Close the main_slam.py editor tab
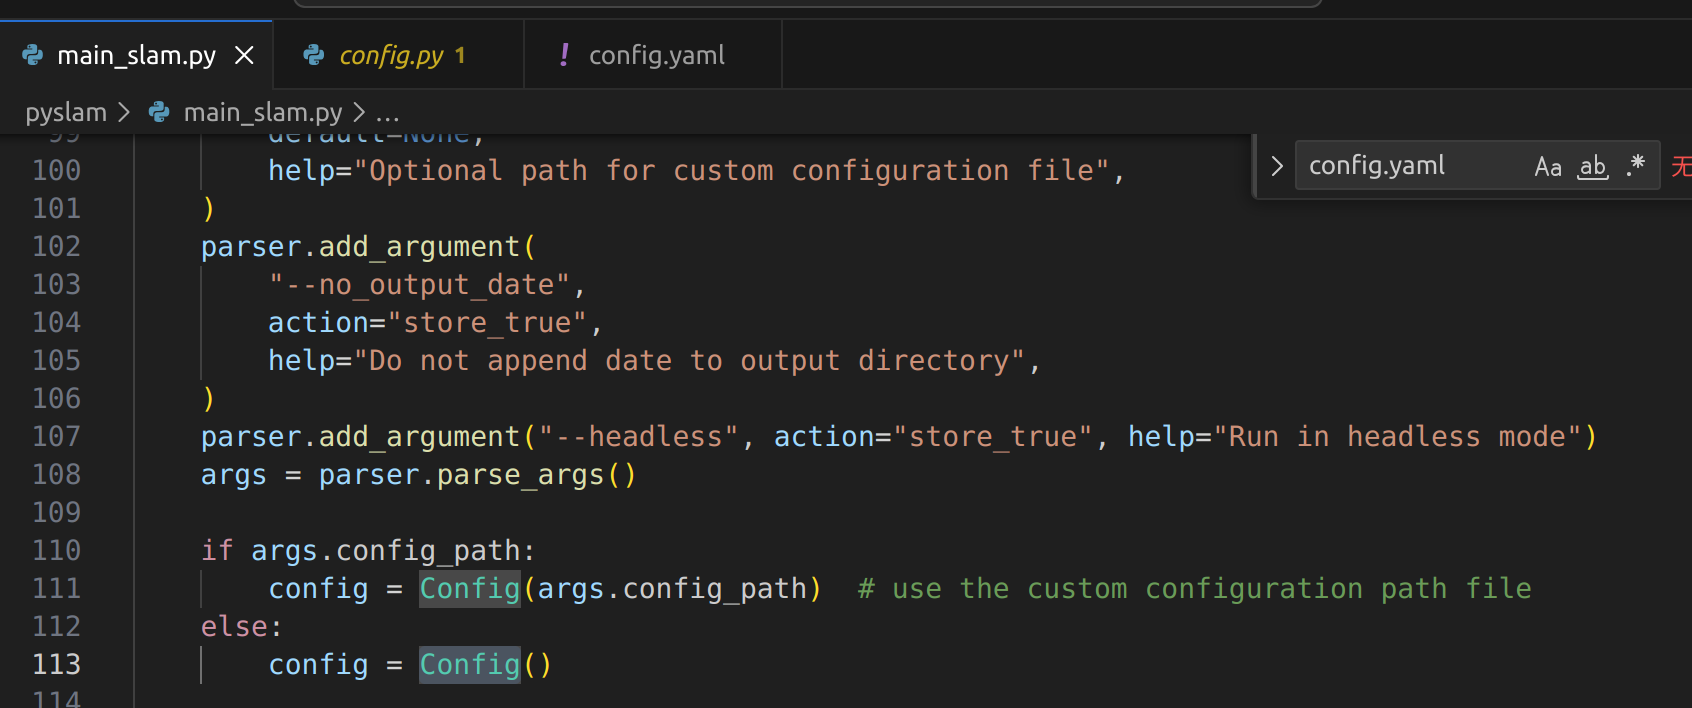 (244, 55)
